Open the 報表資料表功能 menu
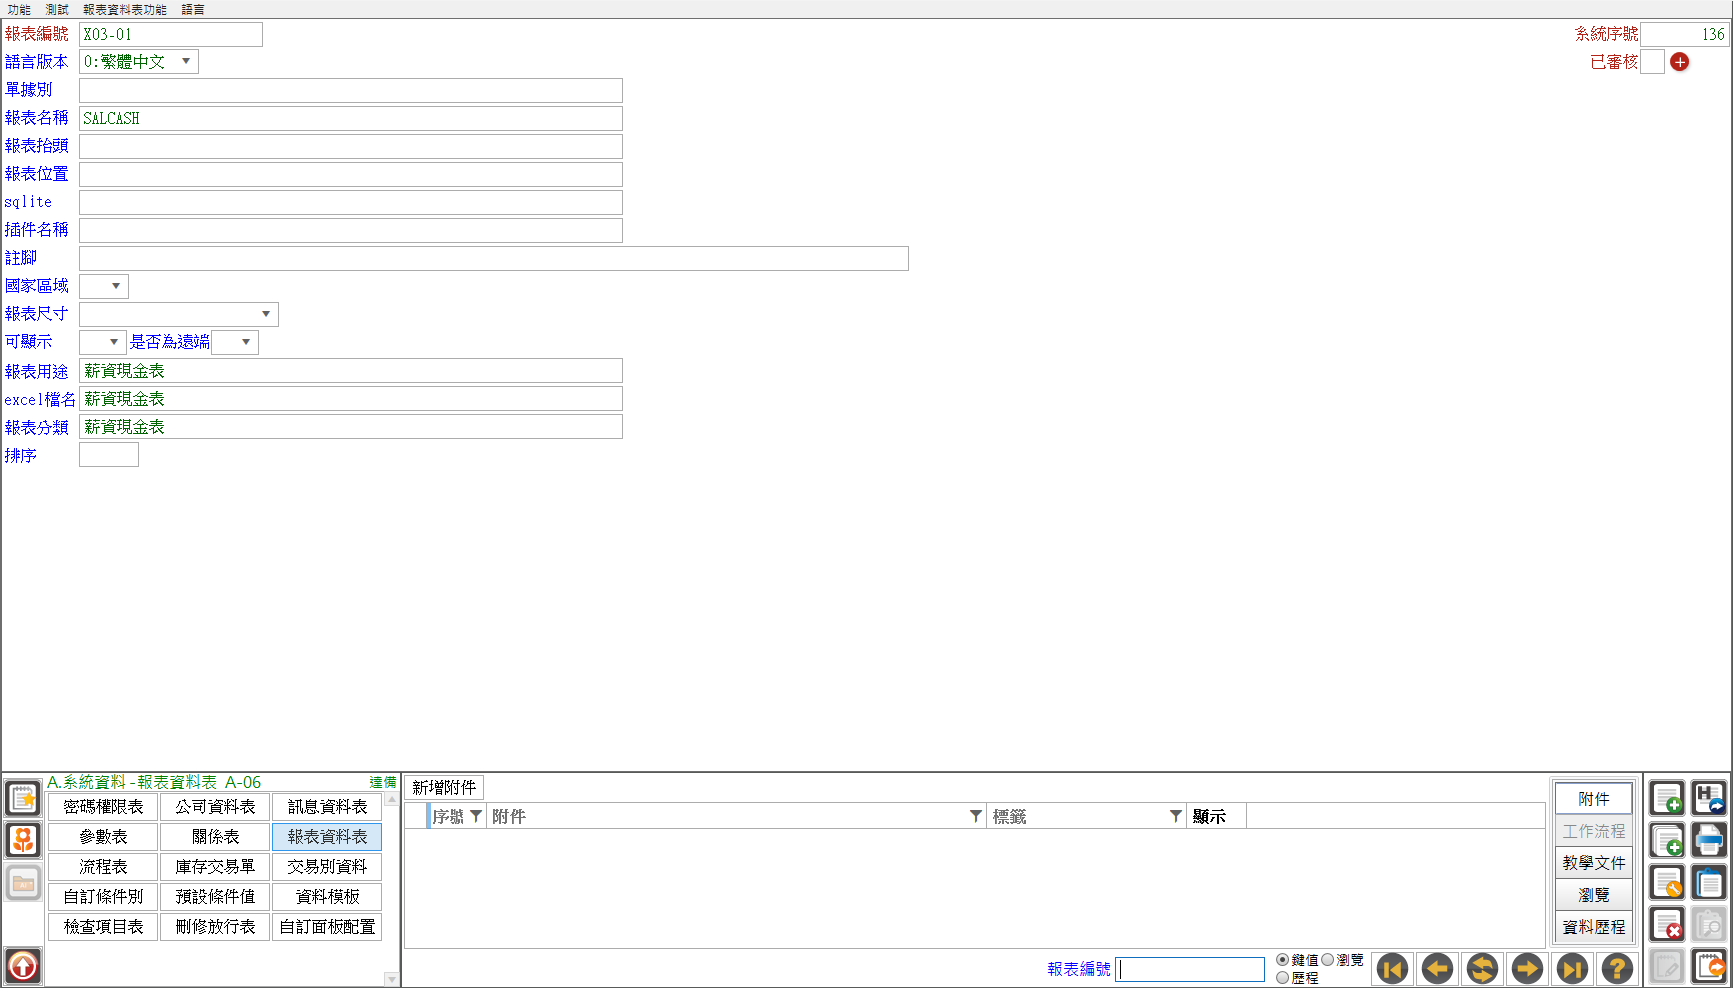The width and height of the screenshot is (1733, 988). click(125, 9)
